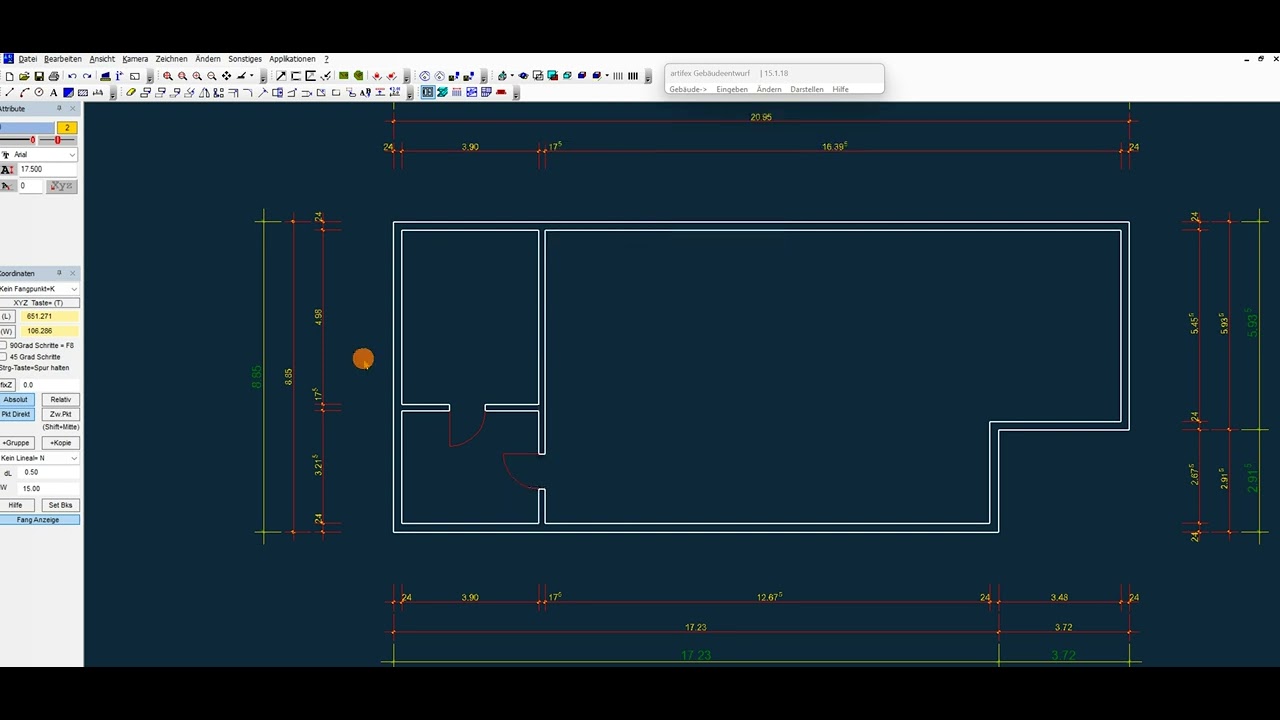Click the blue color swatch in Attribute panel
1280x720 pixels.
[x=27, y=128]
